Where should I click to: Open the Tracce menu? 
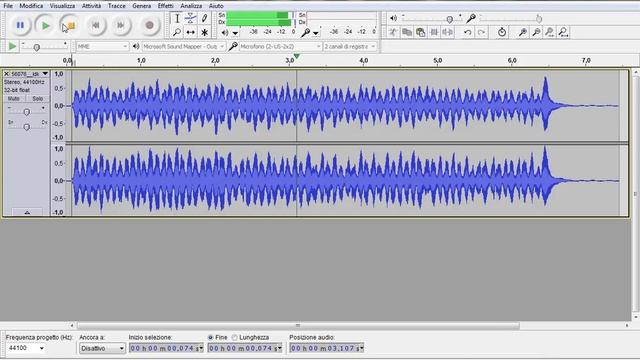tap(117, 6)
